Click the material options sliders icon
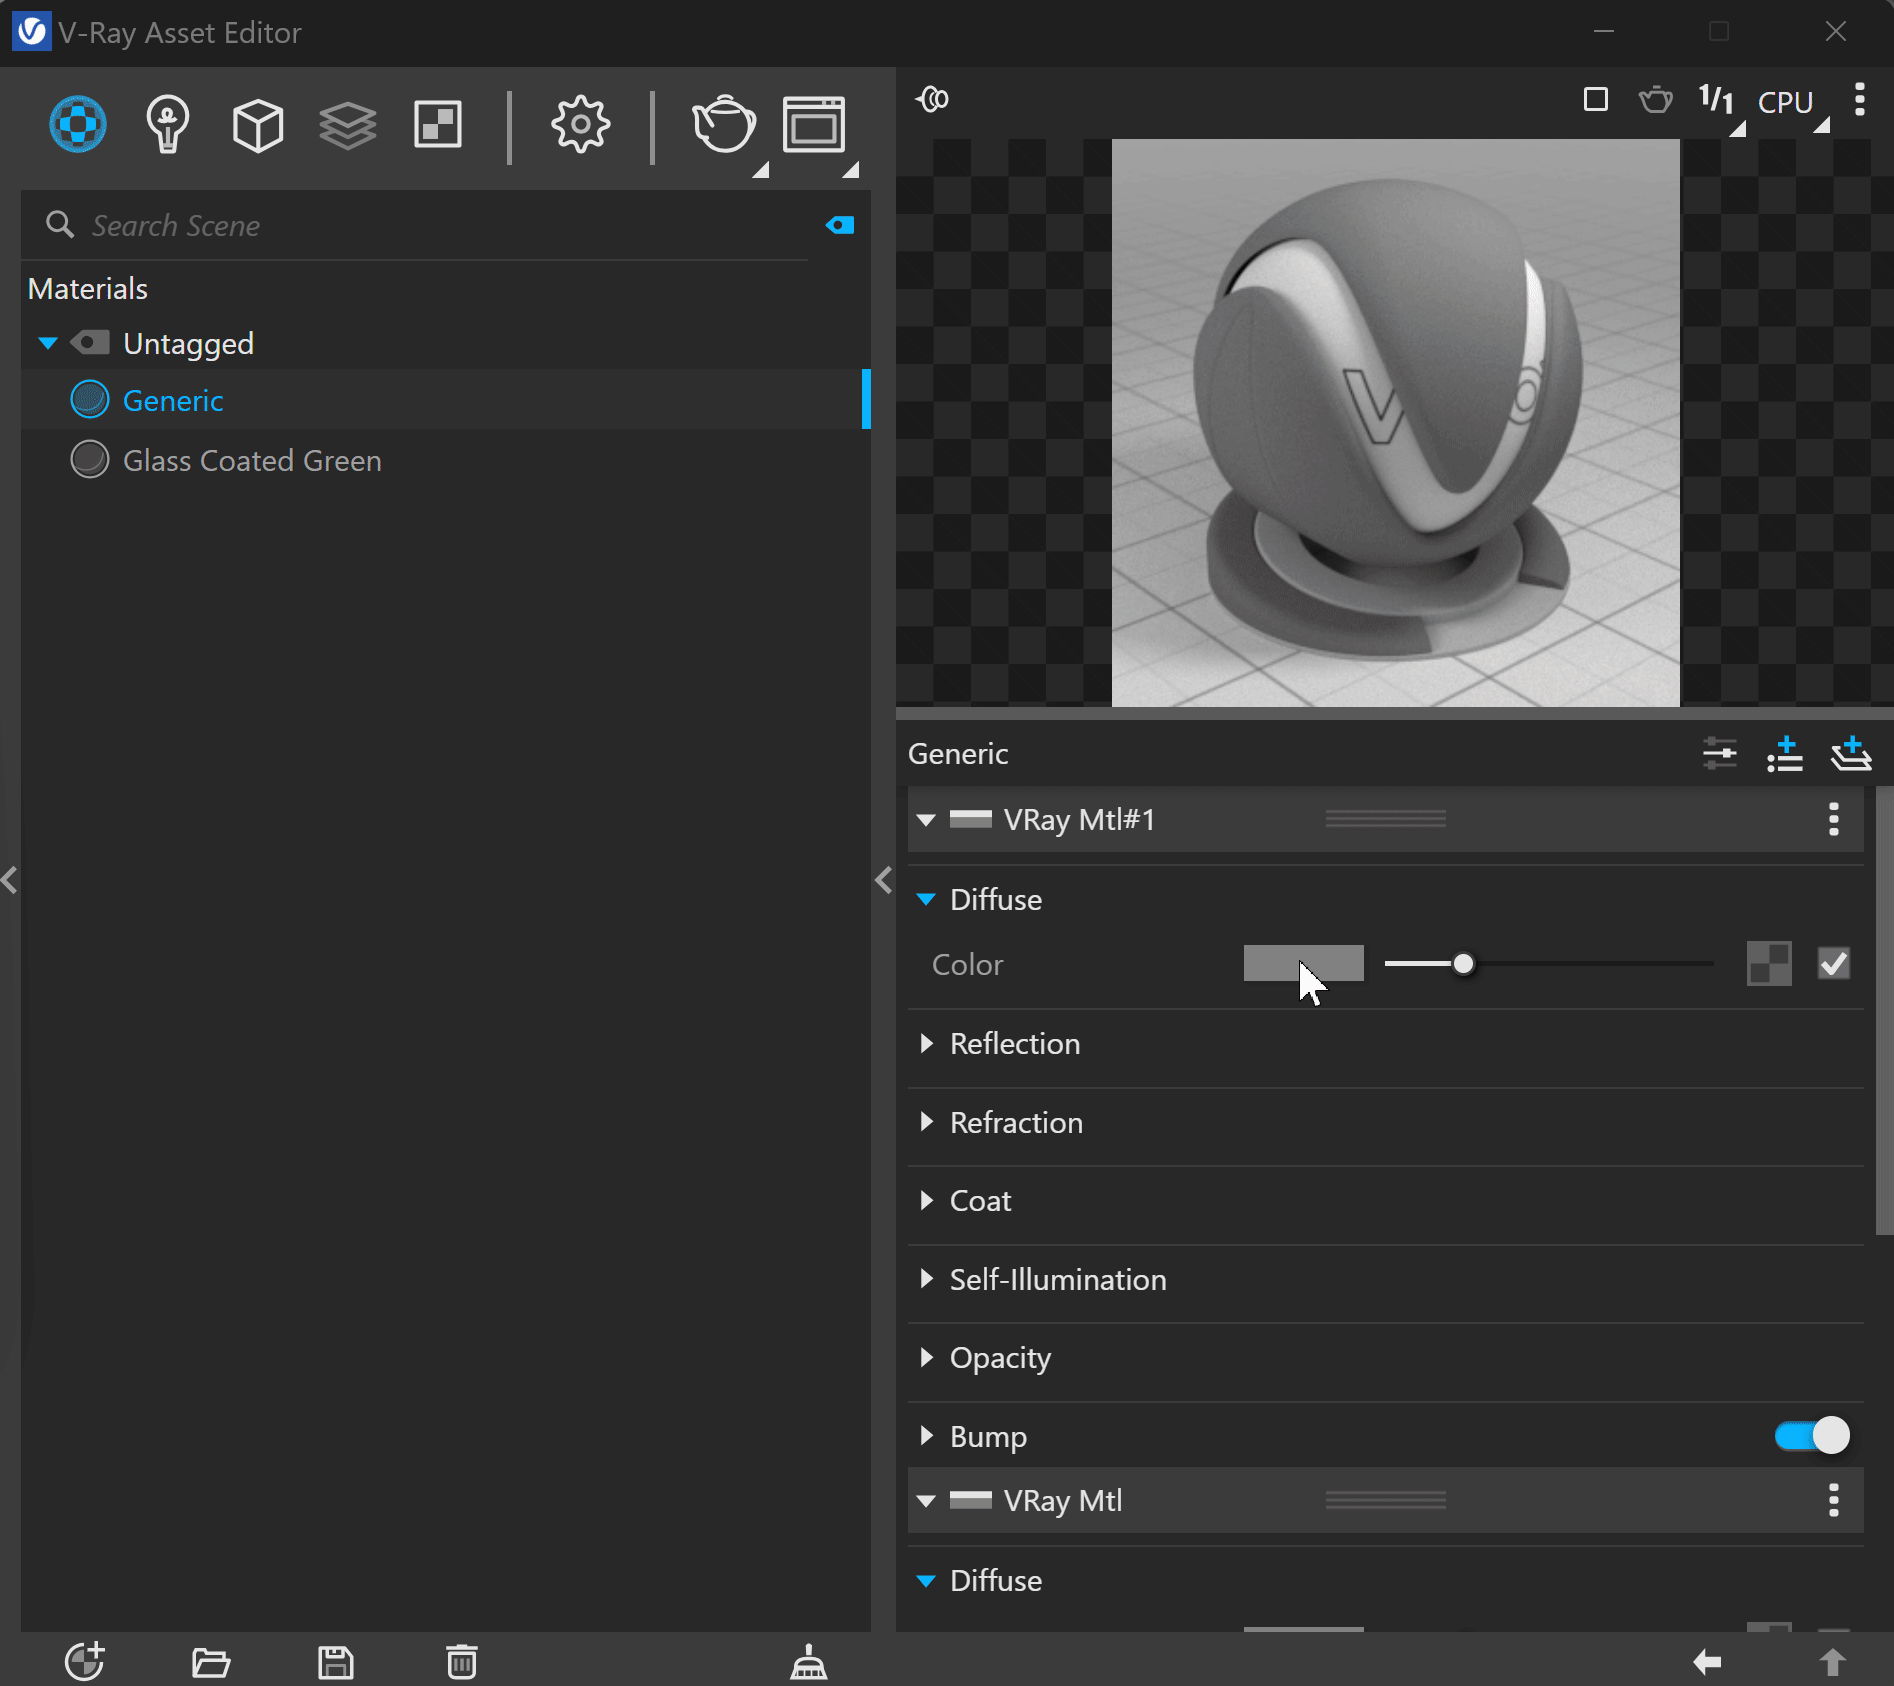 (x=1720, y=753)
